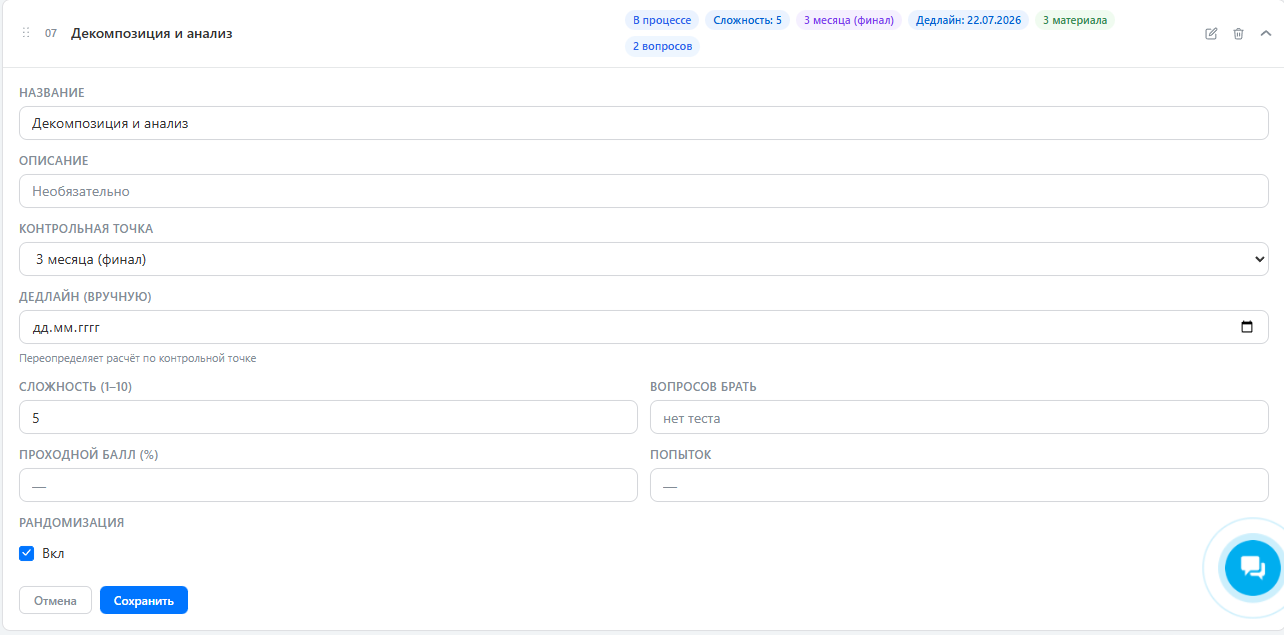Click the В процессе status badge
This screenshot has height=635, width=1284.
[661, 20]
